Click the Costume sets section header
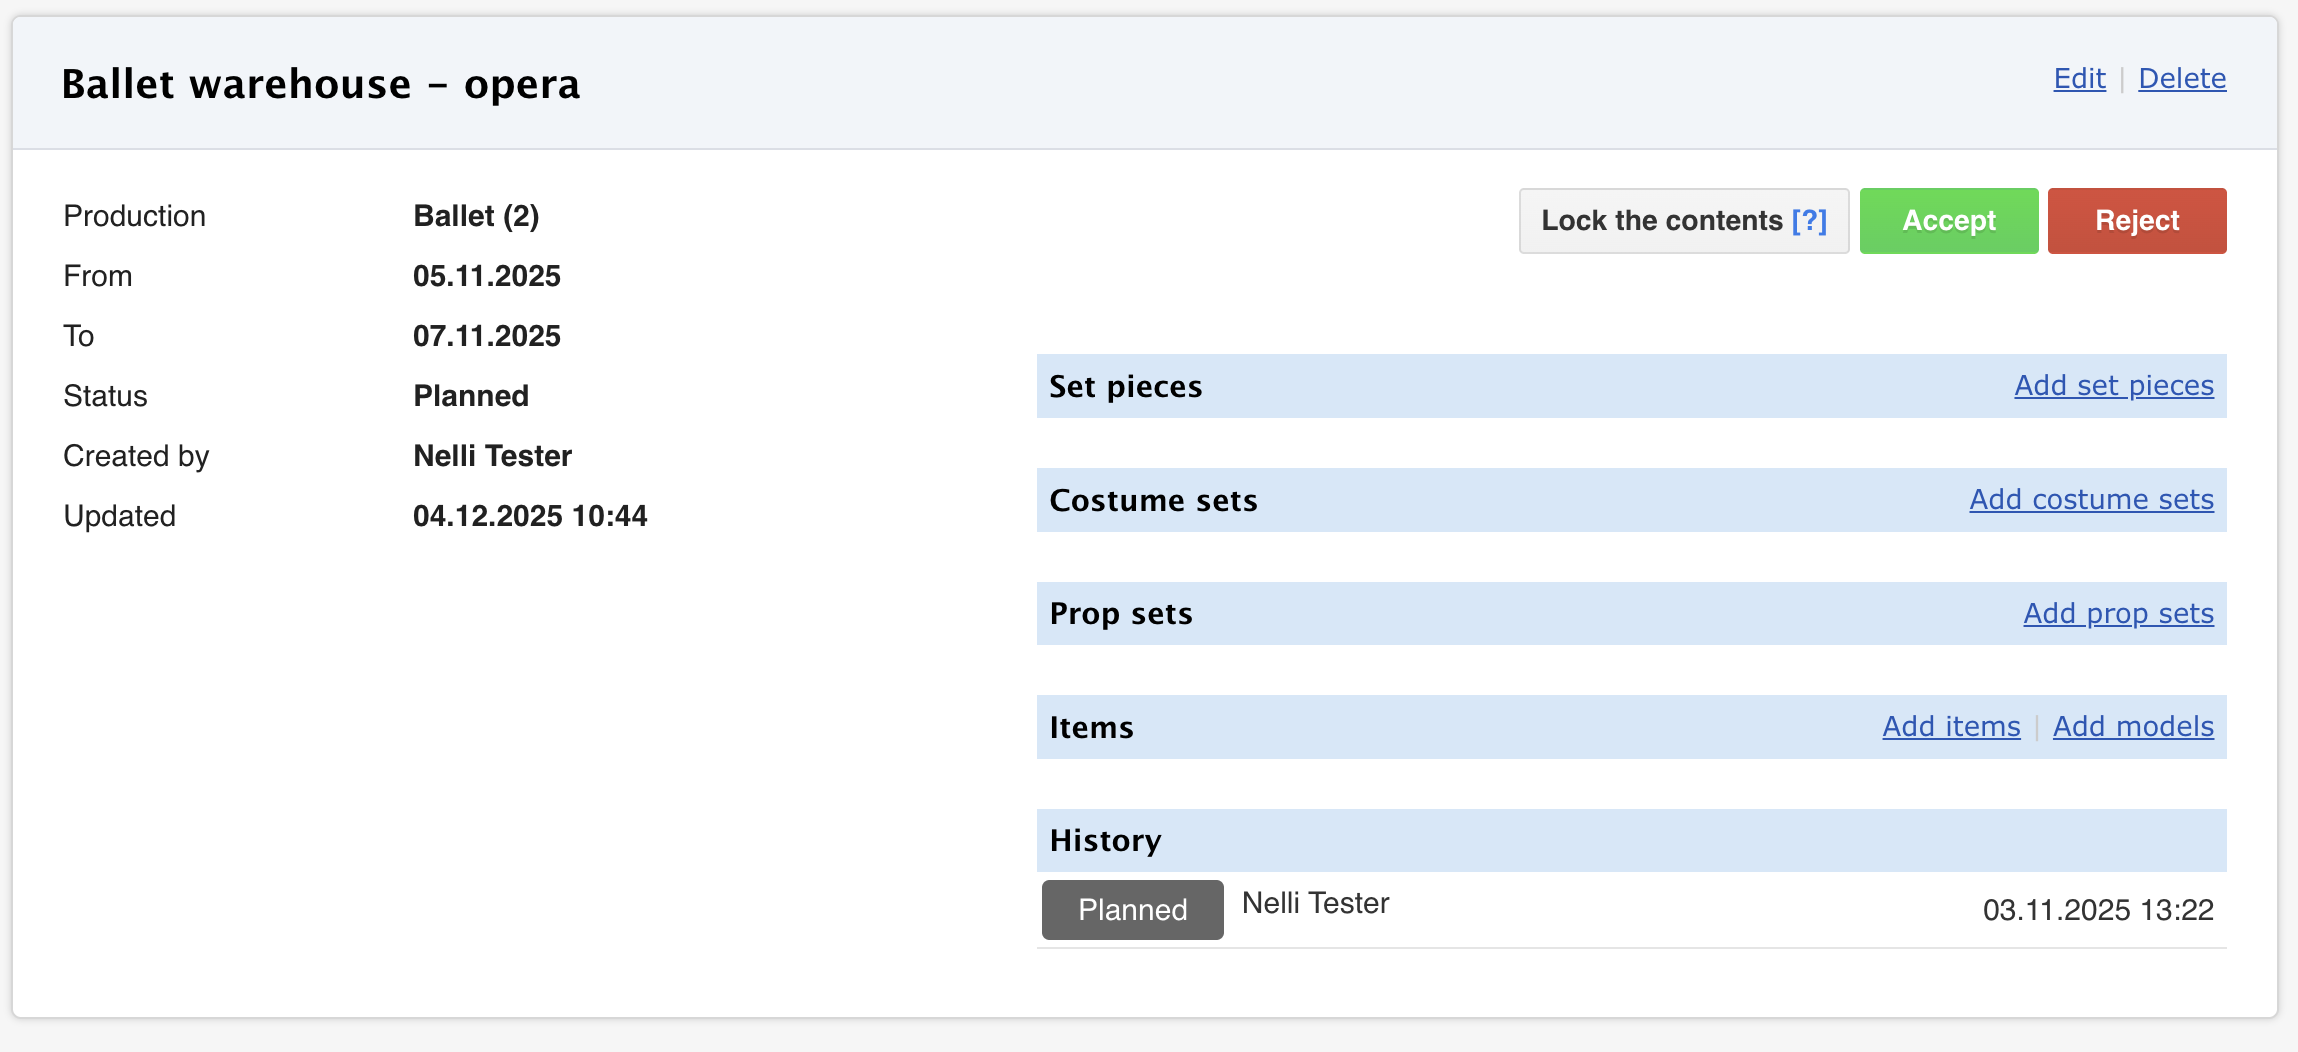Viewport: 2298px width, 1052px height. point(1153,501)
